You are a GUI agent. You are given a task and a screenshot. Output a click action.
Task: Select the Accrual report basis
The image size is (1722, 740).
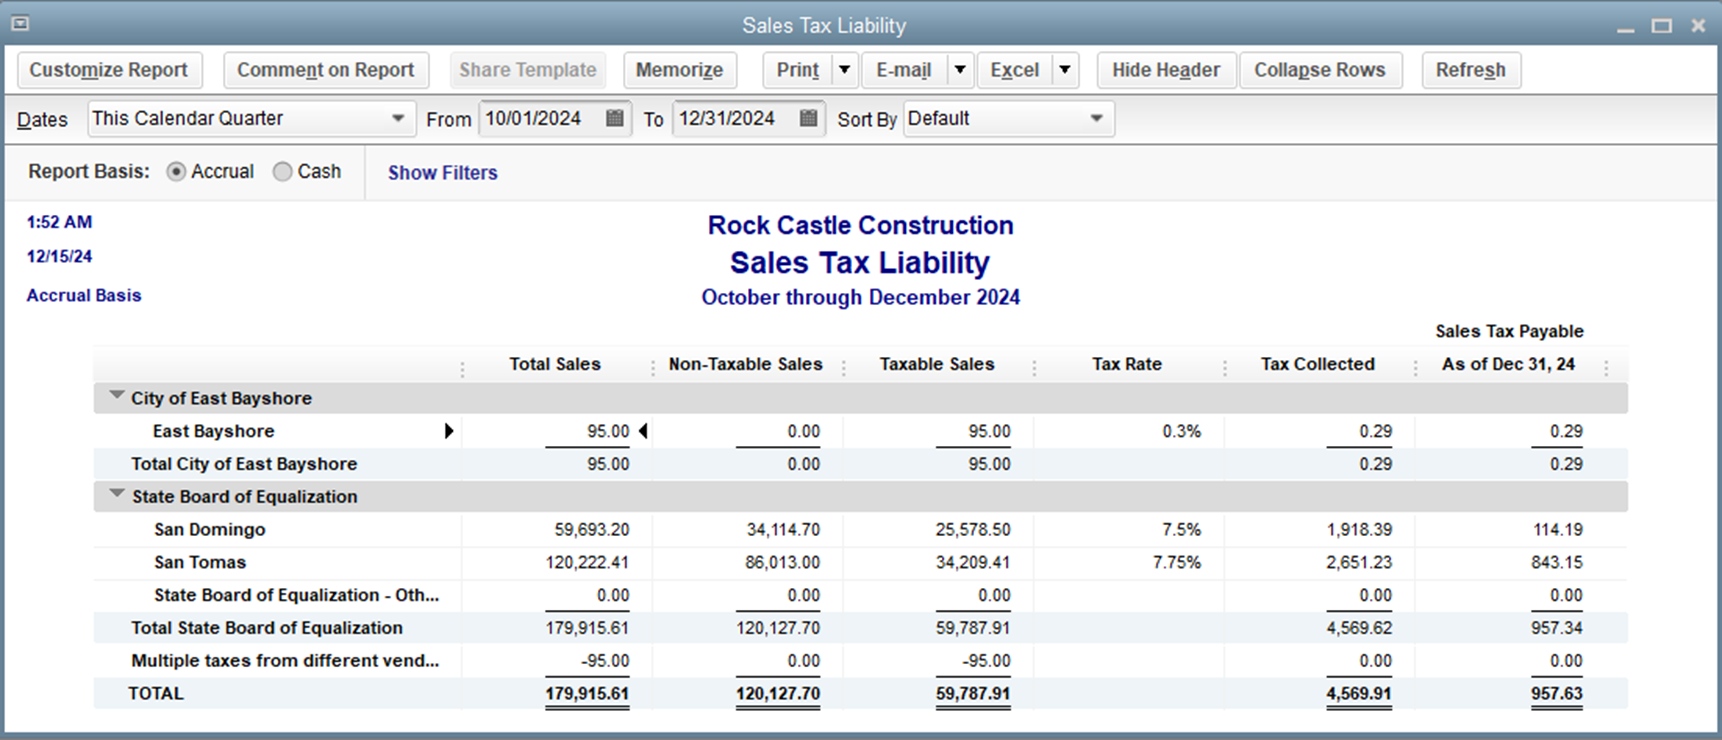pos(177,172)
